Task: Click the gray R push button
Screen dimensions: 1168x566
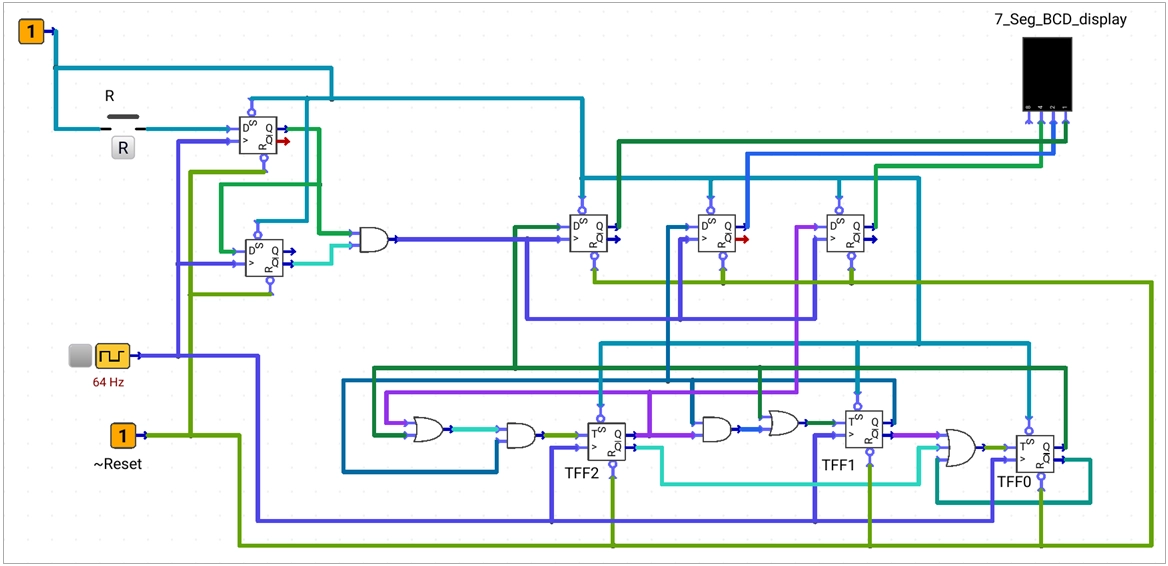Action: (124, 148)
